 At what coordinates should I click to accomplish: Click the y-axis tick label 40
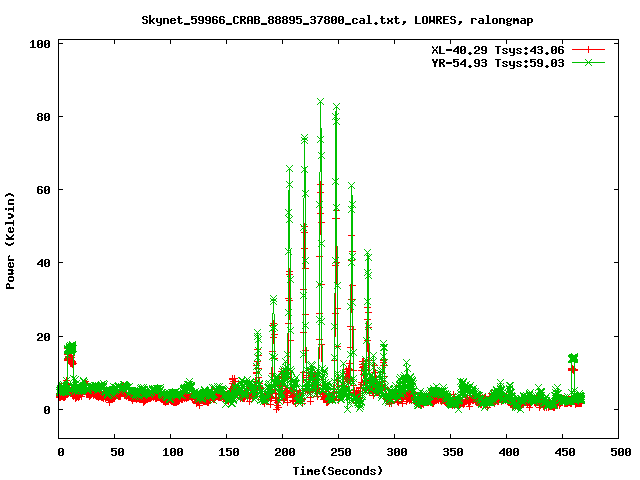pos(43,263)
